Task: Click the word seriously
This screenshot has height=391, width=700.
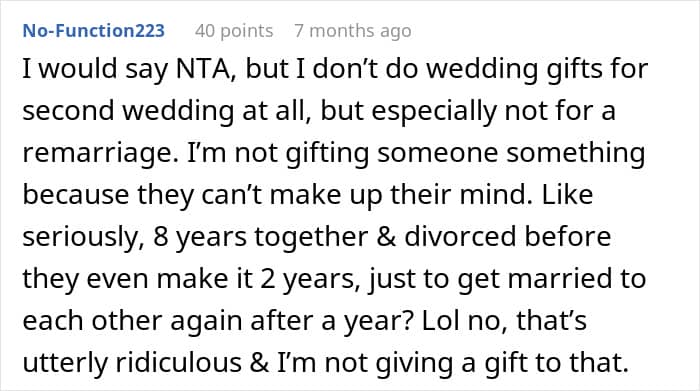Action: (83, 237)
